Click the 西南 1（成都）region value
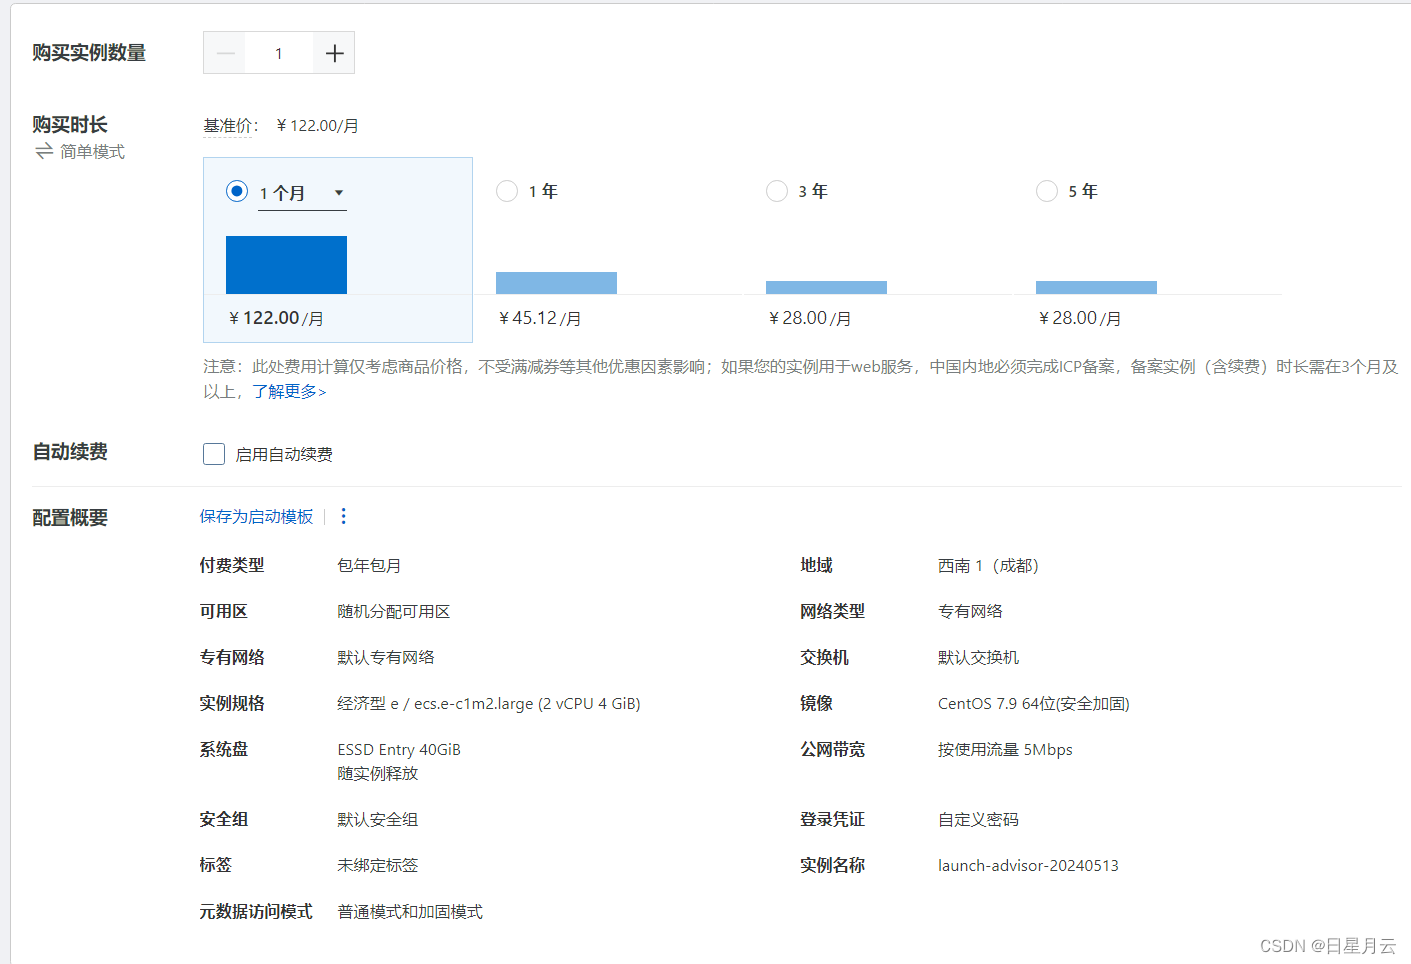This screenshot has height=964, width=1411. (988, 565)
